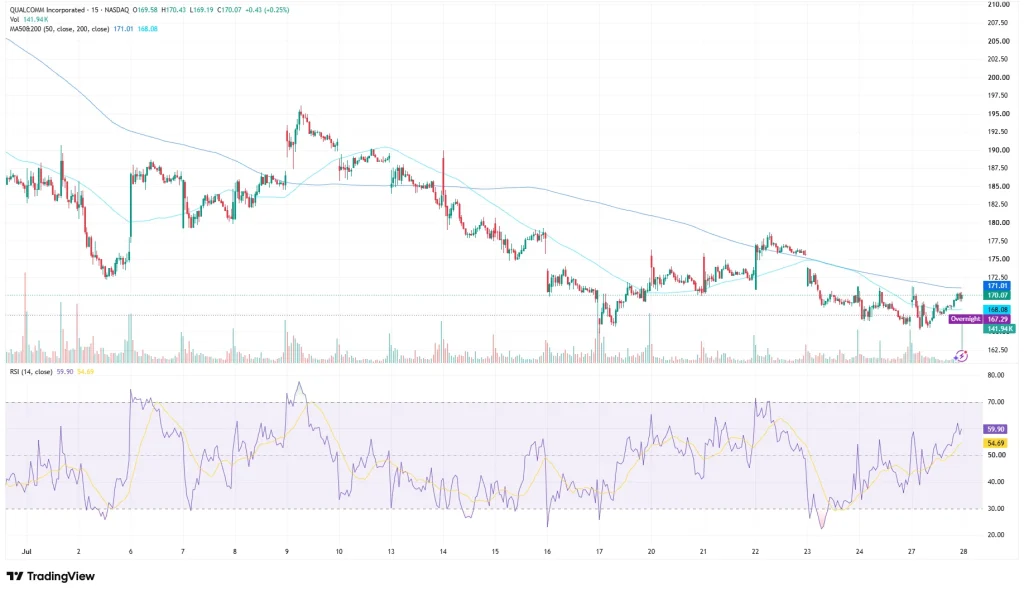Image resolution: width=1024 pixels, height=593 pixels.
Task: Click the 195.00 price scale label
Action: click(999, 114)
